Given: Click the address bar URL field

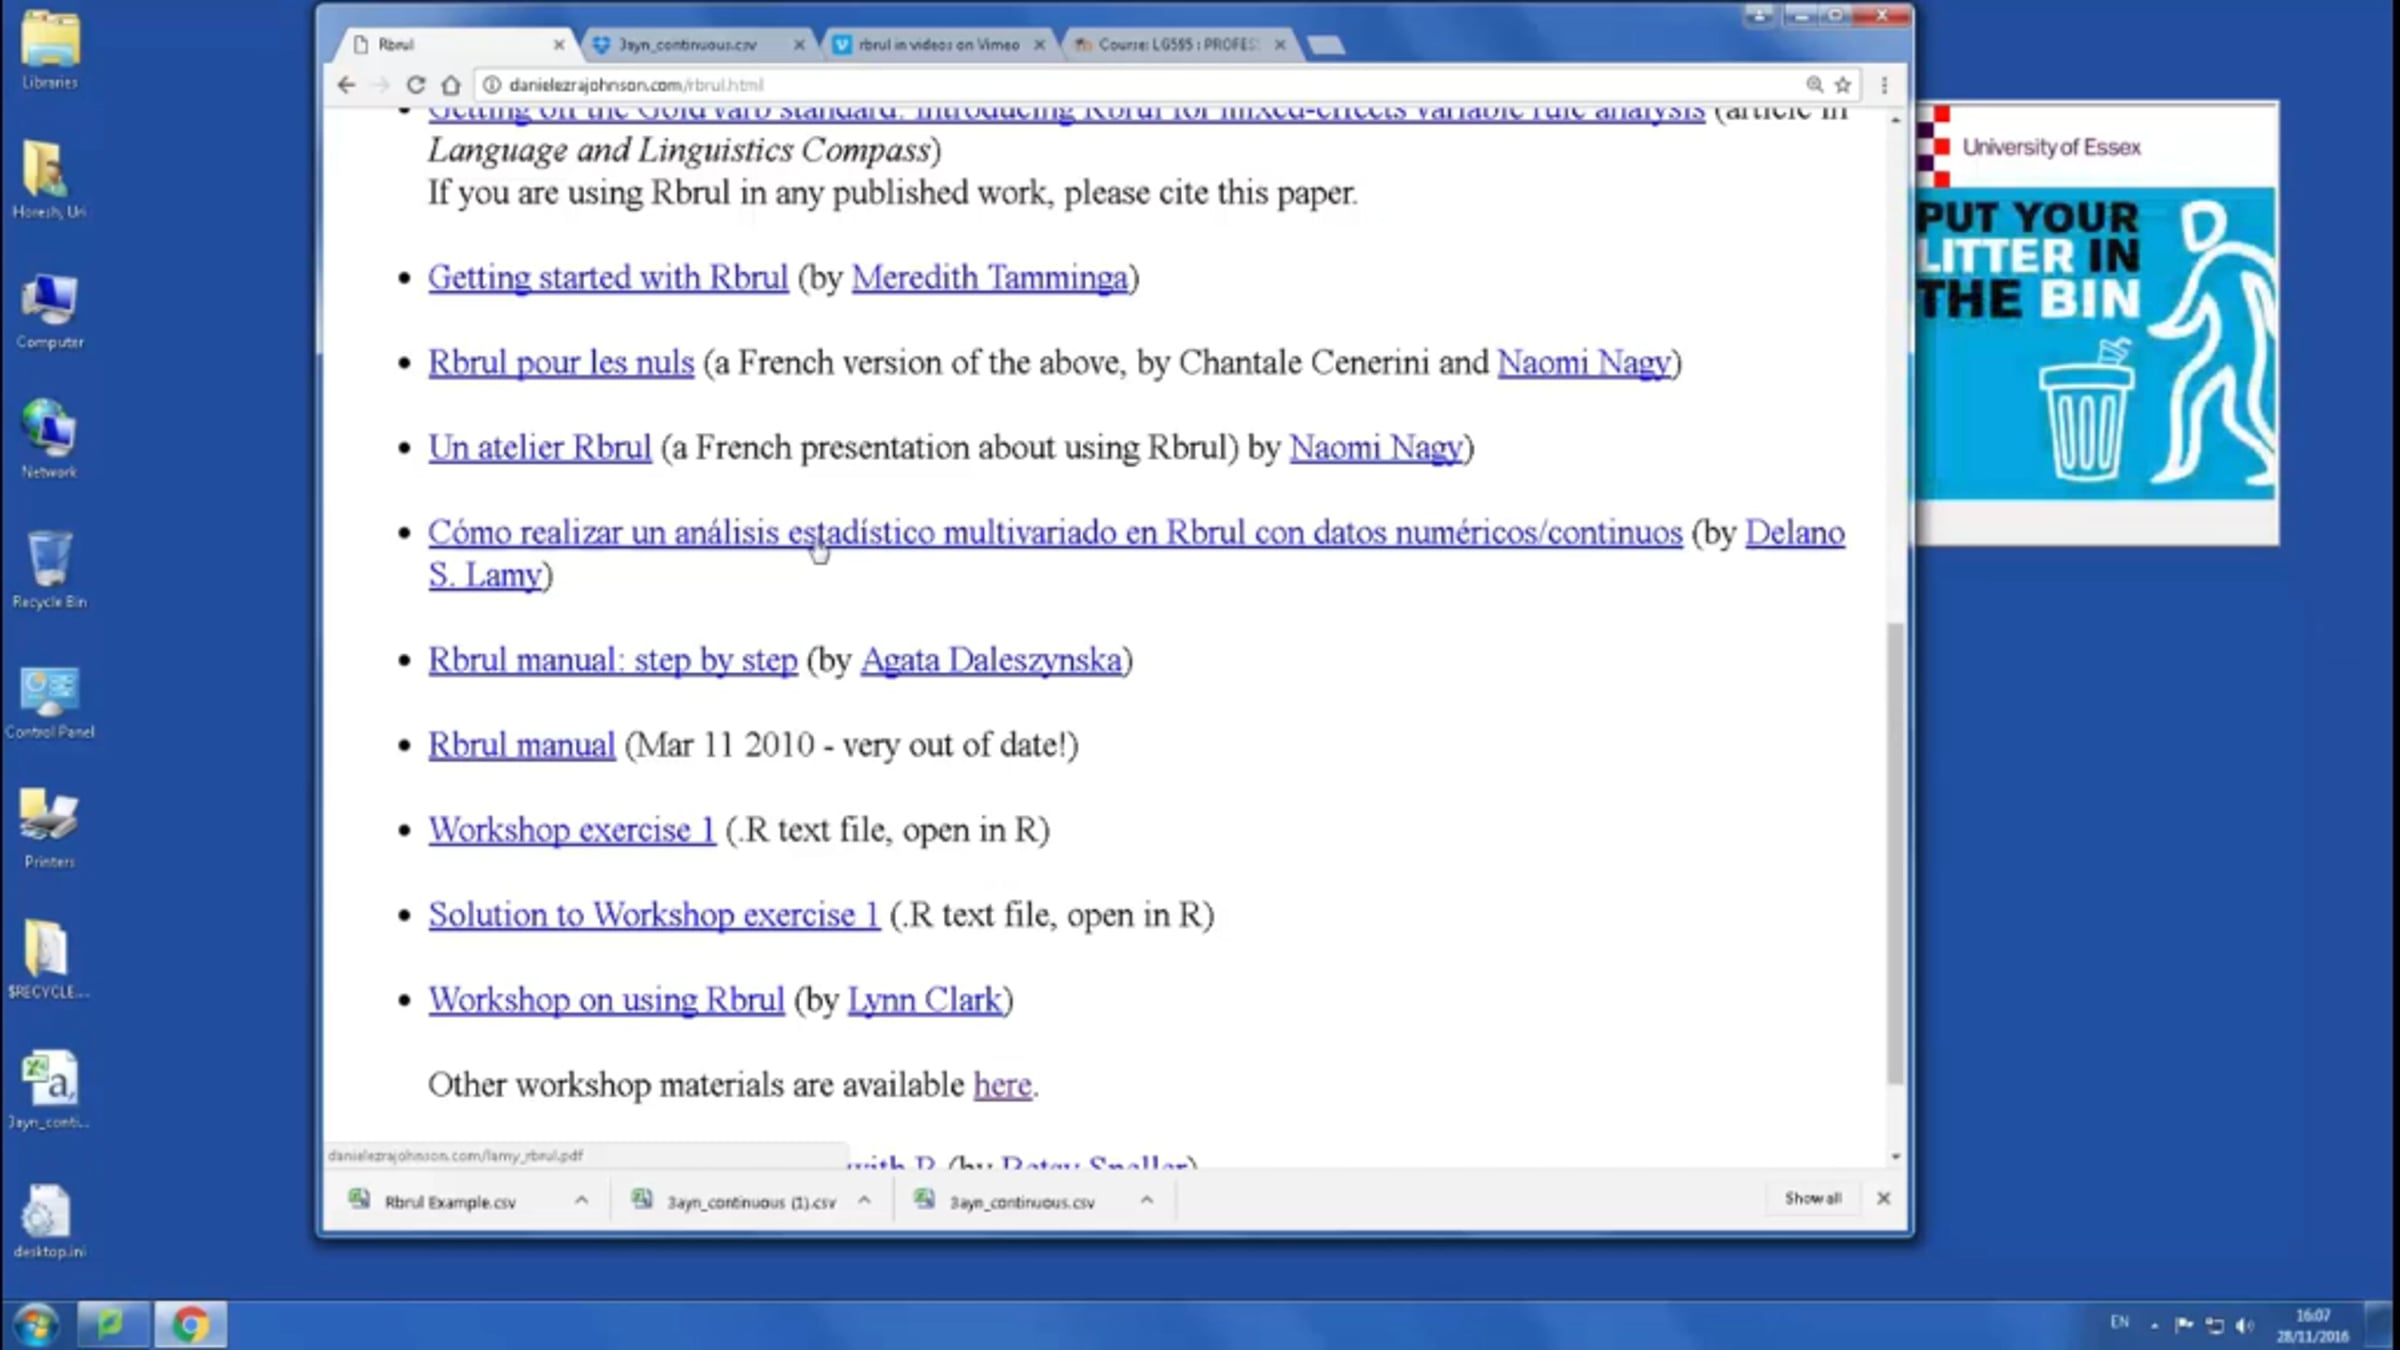Looking at the screenshot, I should click(1100, 85).
